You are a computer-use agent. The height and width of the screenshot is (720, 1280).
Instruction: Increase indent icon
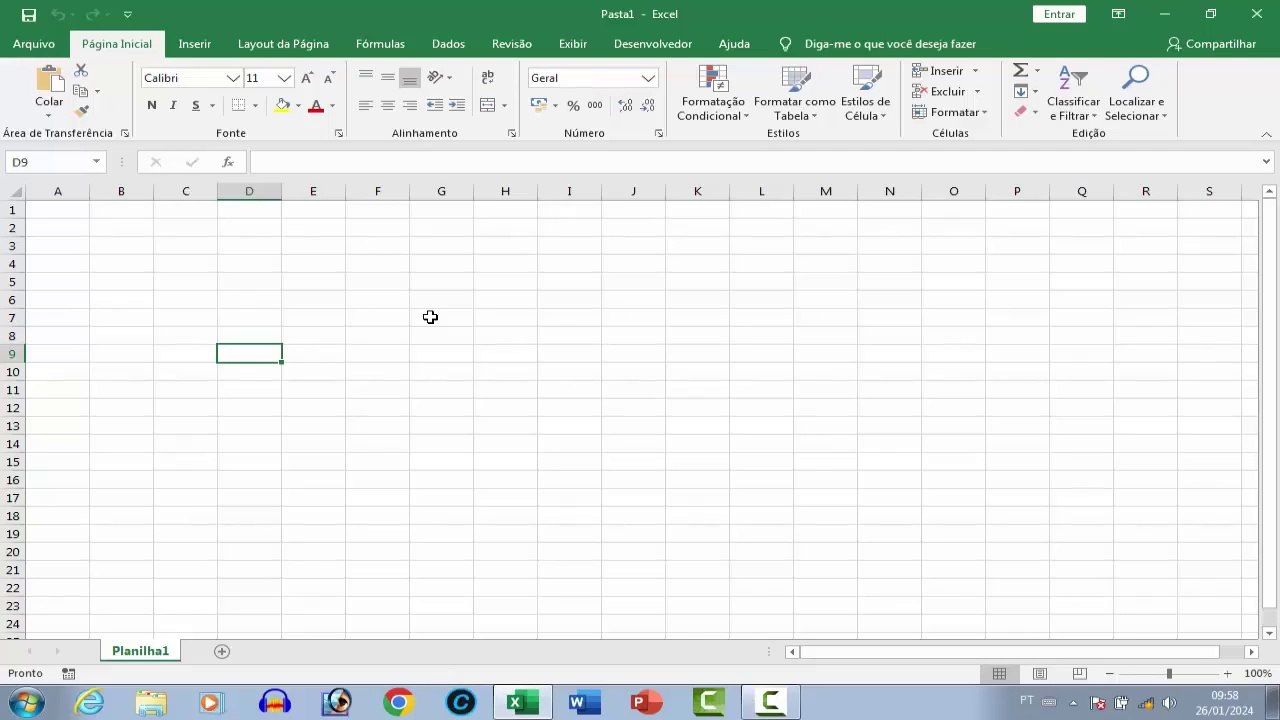click(x=457, y=105)
